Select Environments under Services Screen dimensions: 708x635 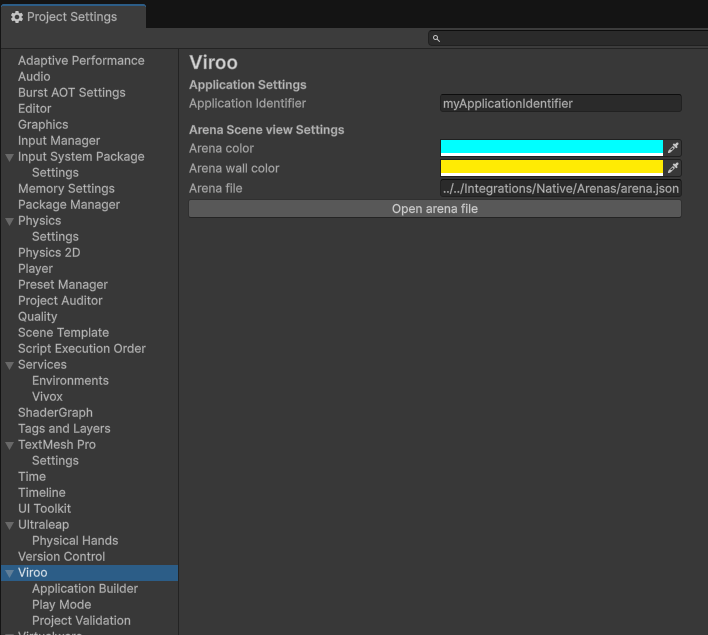pos(70,381)
